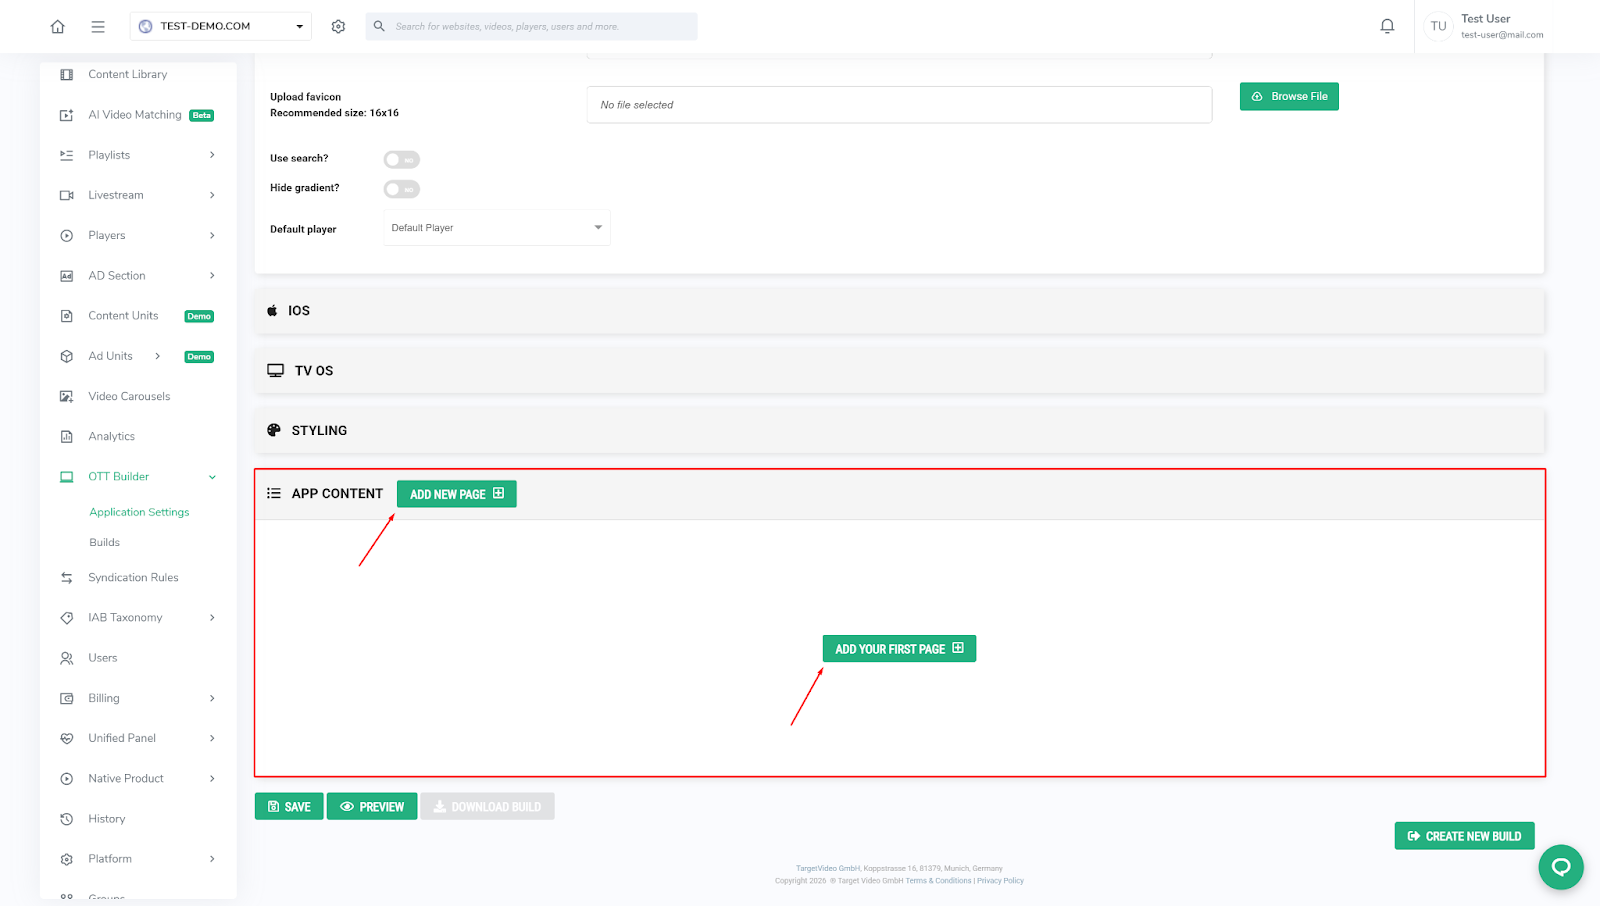
Task: Click the home icon in top bar
Action: (x=58, y=27)
